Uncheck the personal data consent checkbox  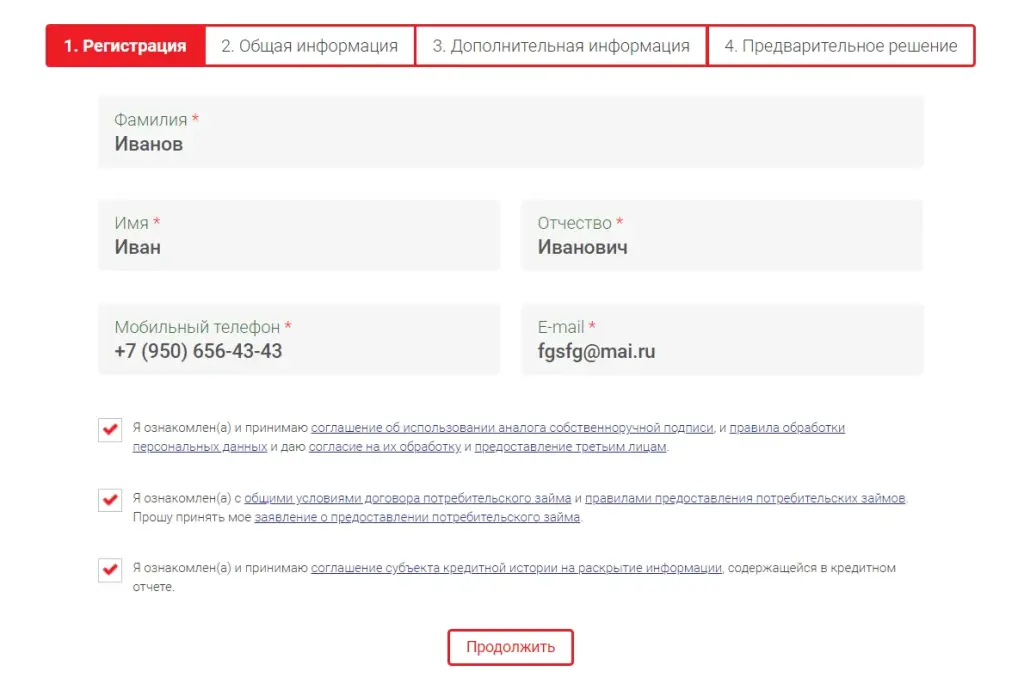coord(110,430)
